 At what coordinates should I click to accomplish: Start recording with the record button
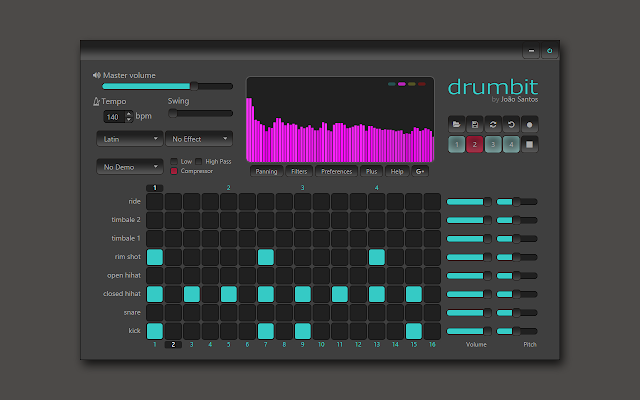click(529, 124)
